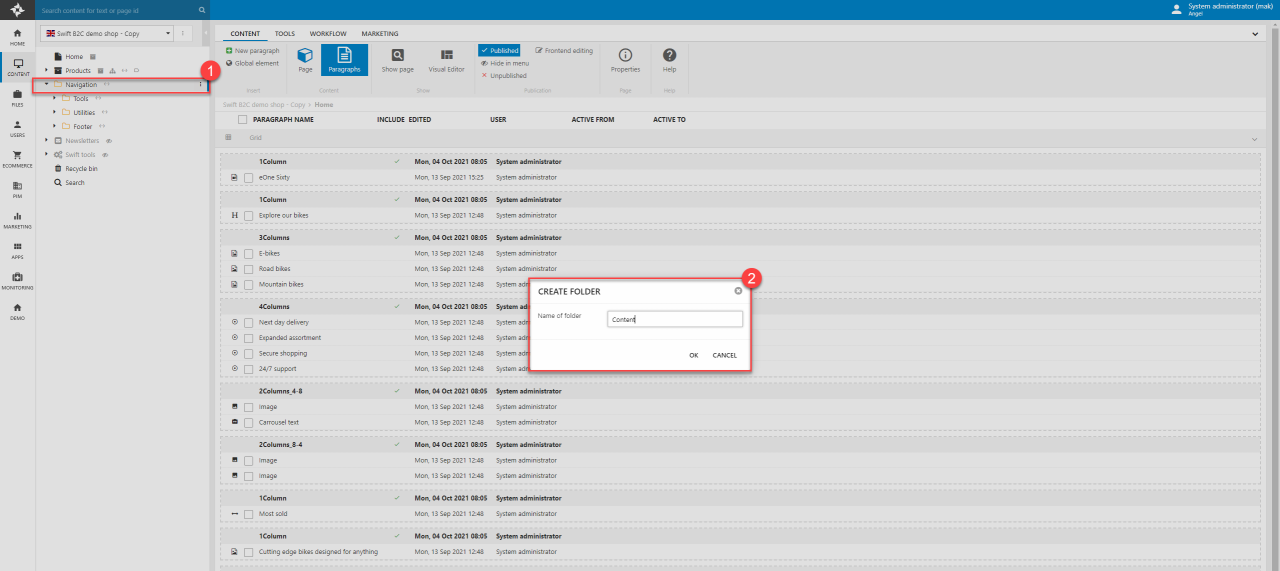The height and width of the screenshot is (571, 1280).
Task: Click the Visual Editor ribbon icon
Action: click(x=446, y=60)
